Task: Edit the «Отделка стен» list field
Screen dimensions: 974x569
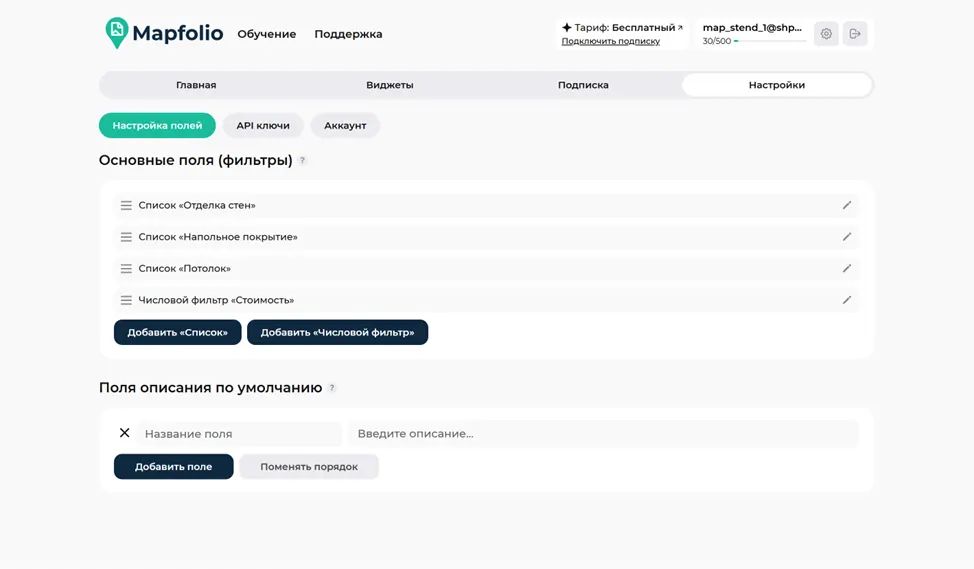Action: point(847,205)
